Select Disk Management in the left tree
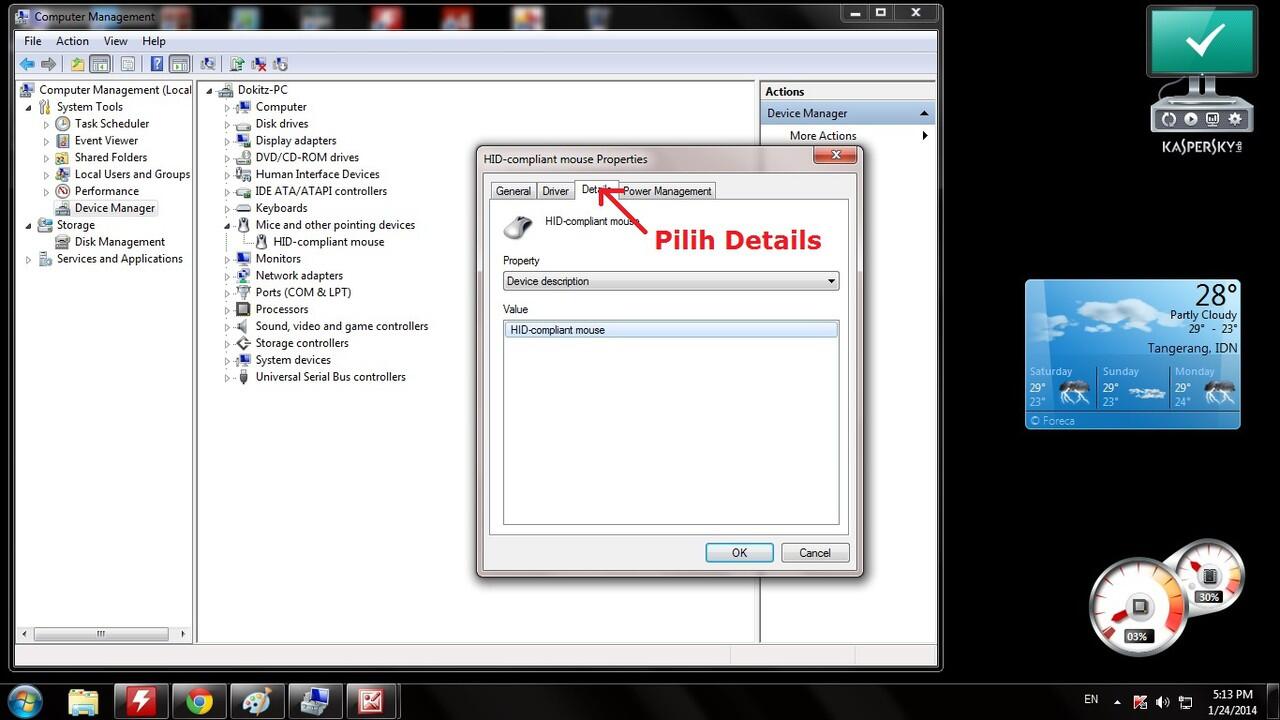This screenshot has height=720, width=1280. (x=120, y=242)
